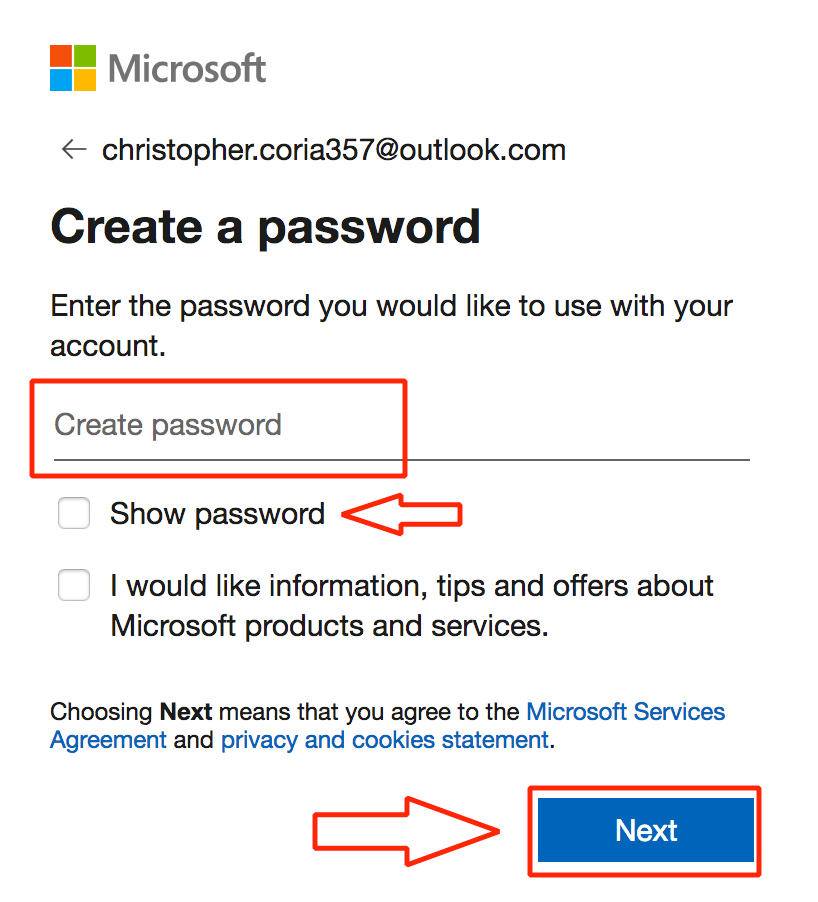Enable the information, tips and offers checkbox
This screenshot has height=902, width=818.
(74, 585)
